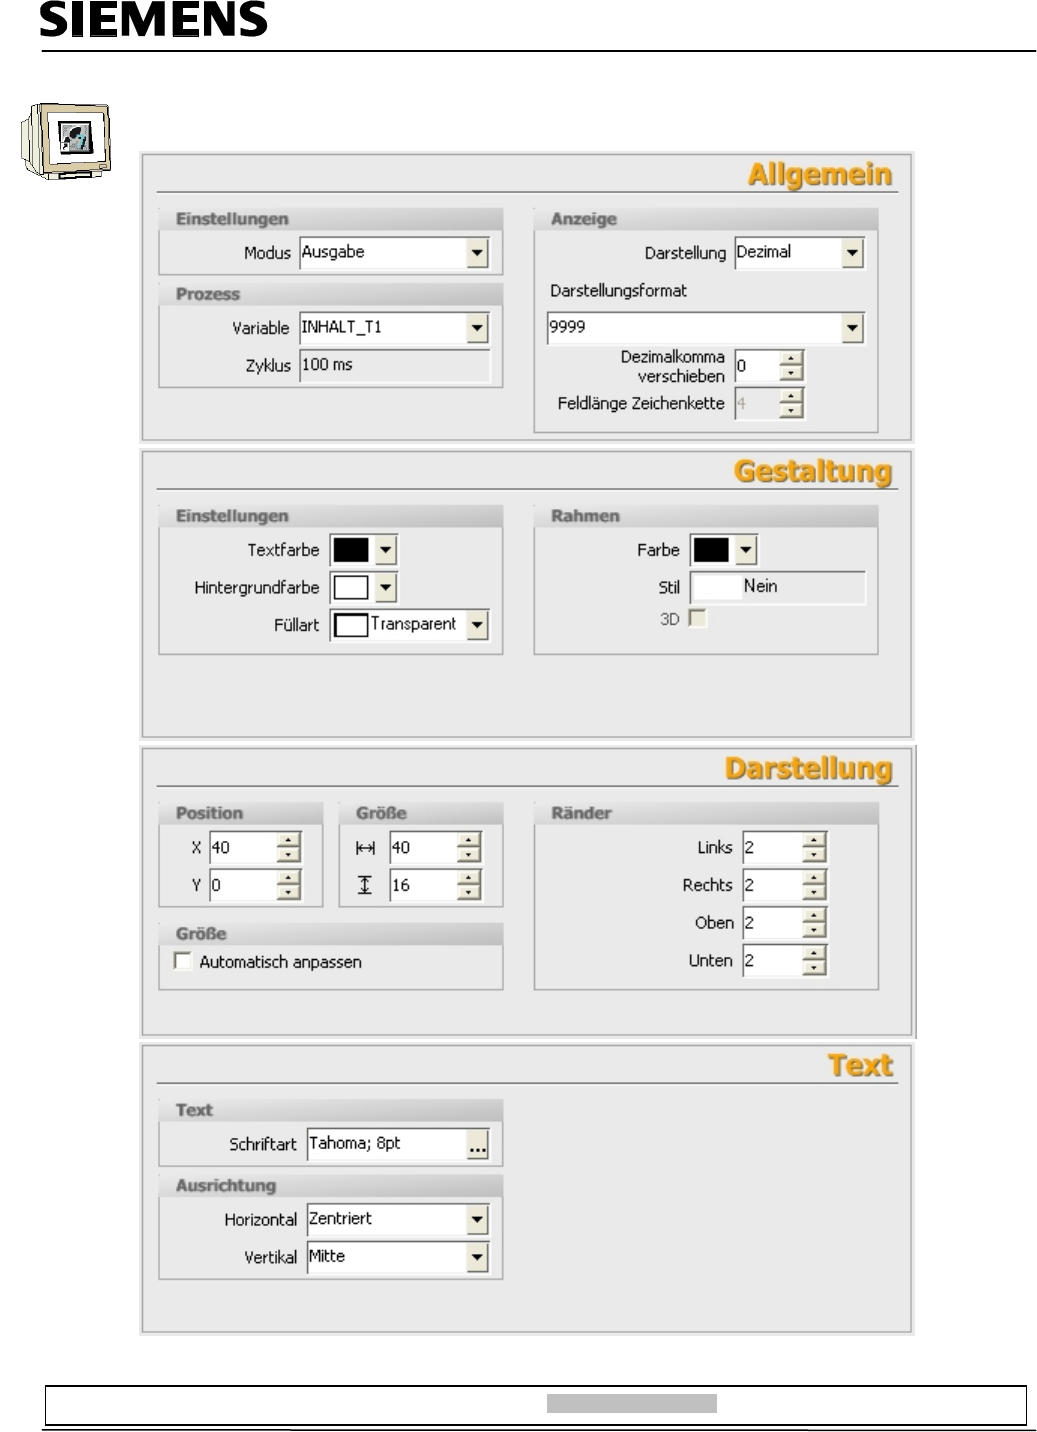This screenshot has width=1037, height=1432.
Task: Click the Prozess group label
Action: pyautogui.click(x=208, y=294)
